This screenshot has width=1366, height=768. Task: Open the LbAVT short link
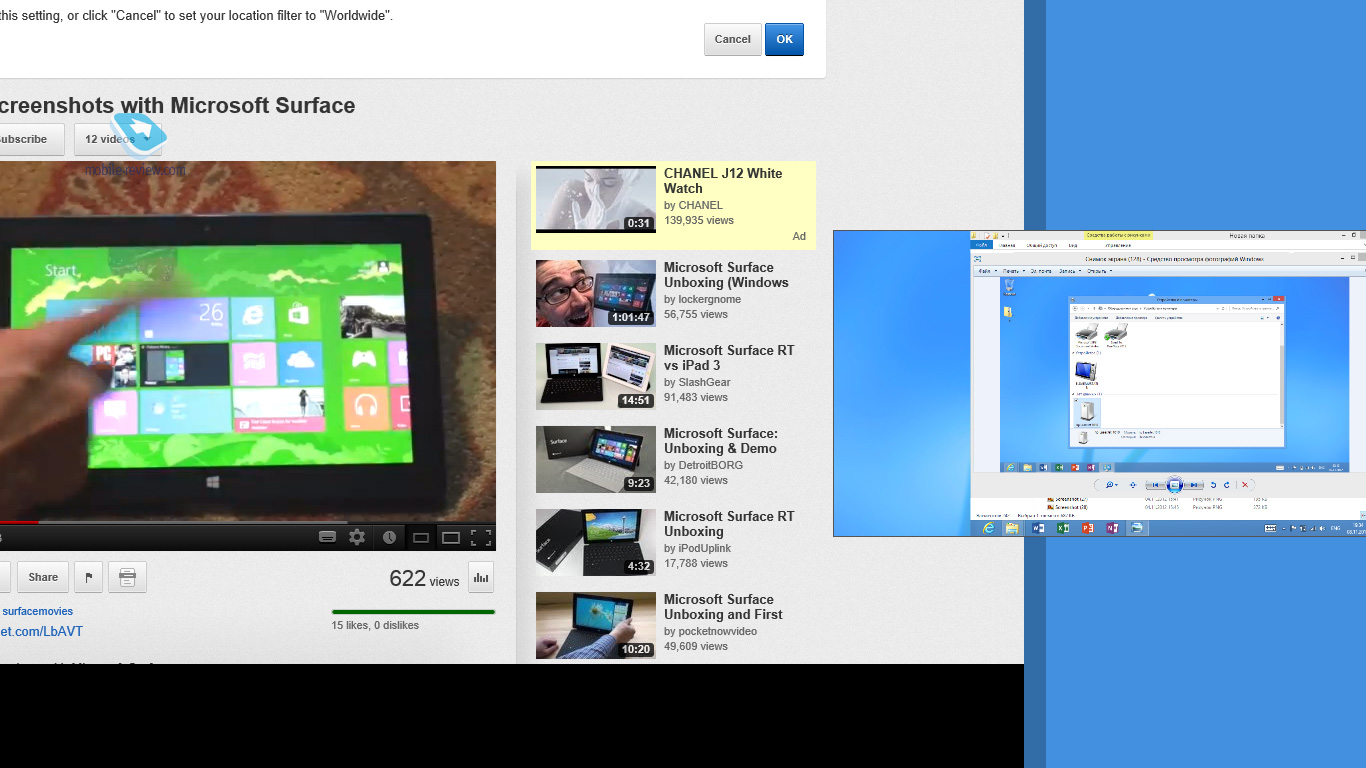point(41,631)
